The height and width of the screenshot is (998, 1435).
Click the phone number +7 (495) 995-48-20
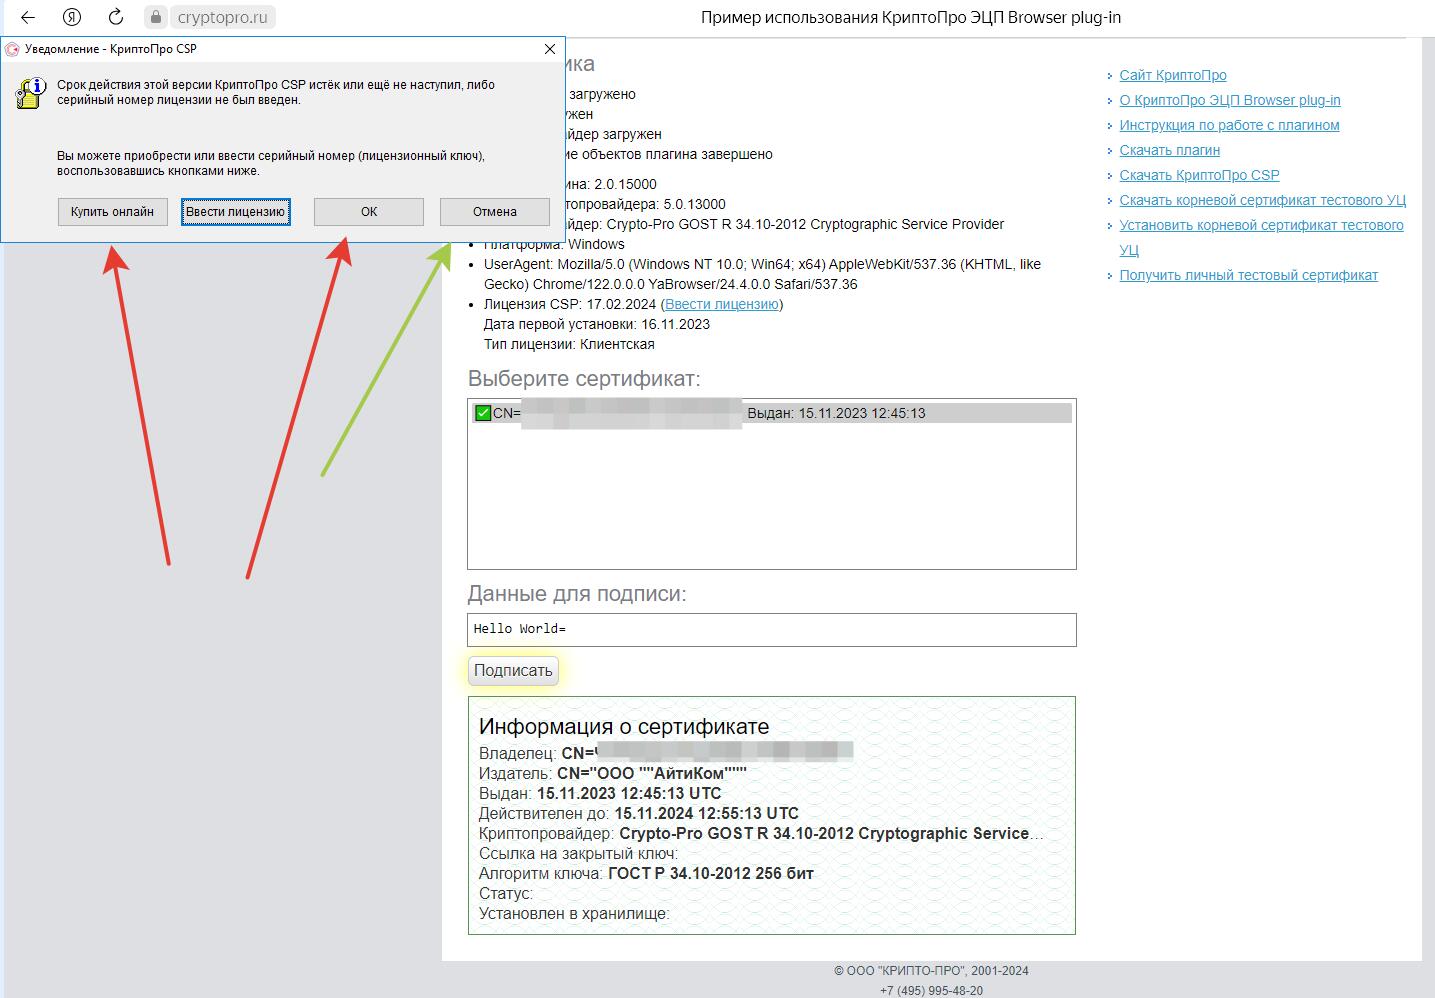point(931,990)
